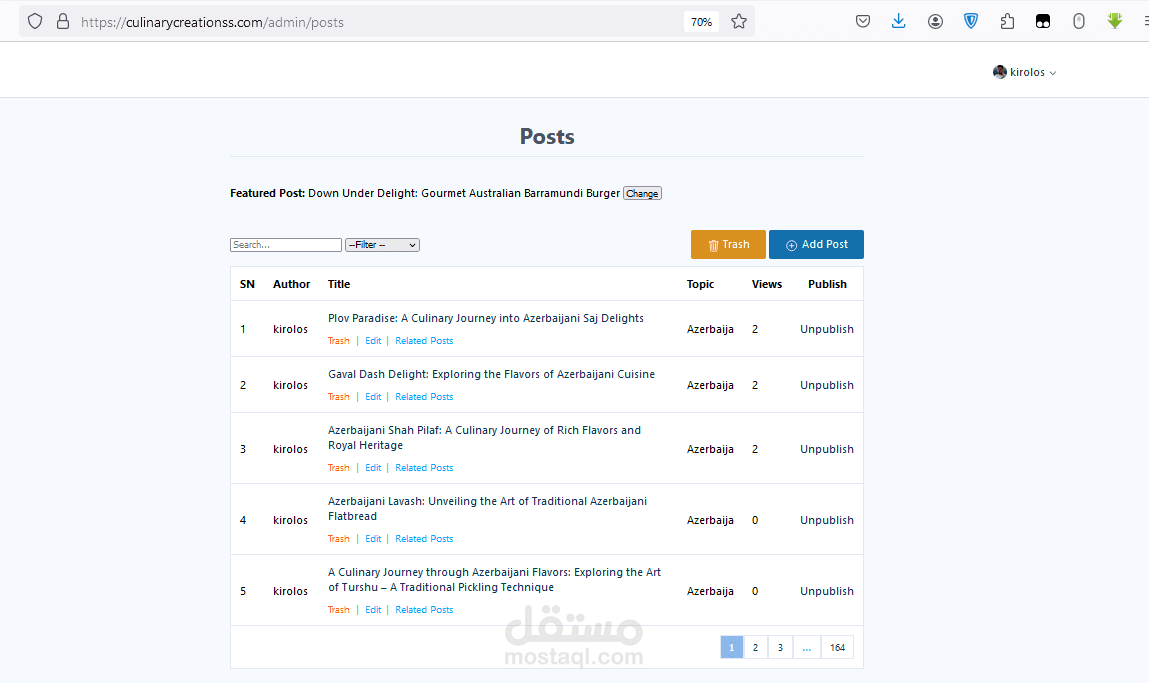Click the Bitwarden shield extension icon
This screenshot has width=1149, height=683.
(971, 21)
